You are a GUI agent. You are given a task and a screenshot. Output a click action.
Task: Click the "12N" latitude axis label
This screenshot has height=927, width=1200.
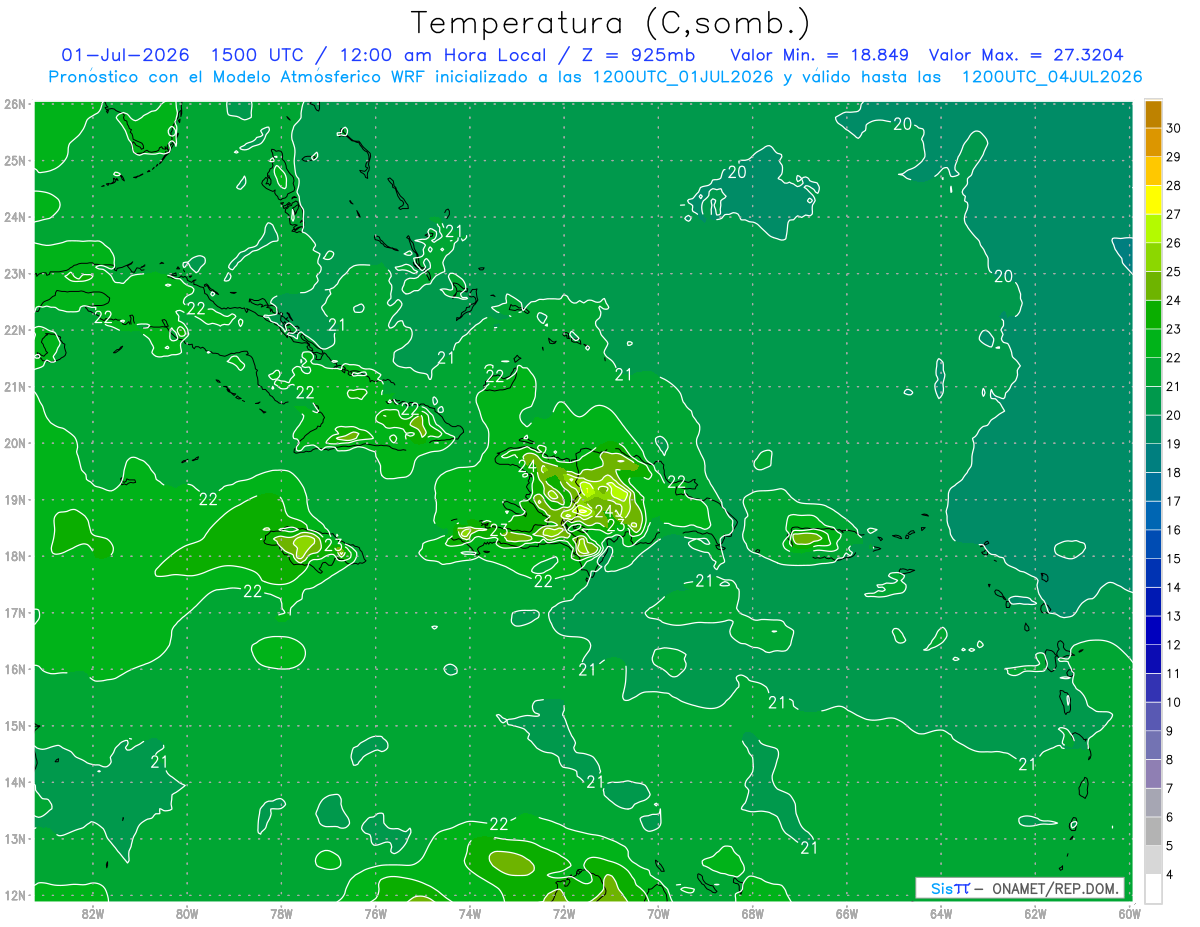point(14,895)
